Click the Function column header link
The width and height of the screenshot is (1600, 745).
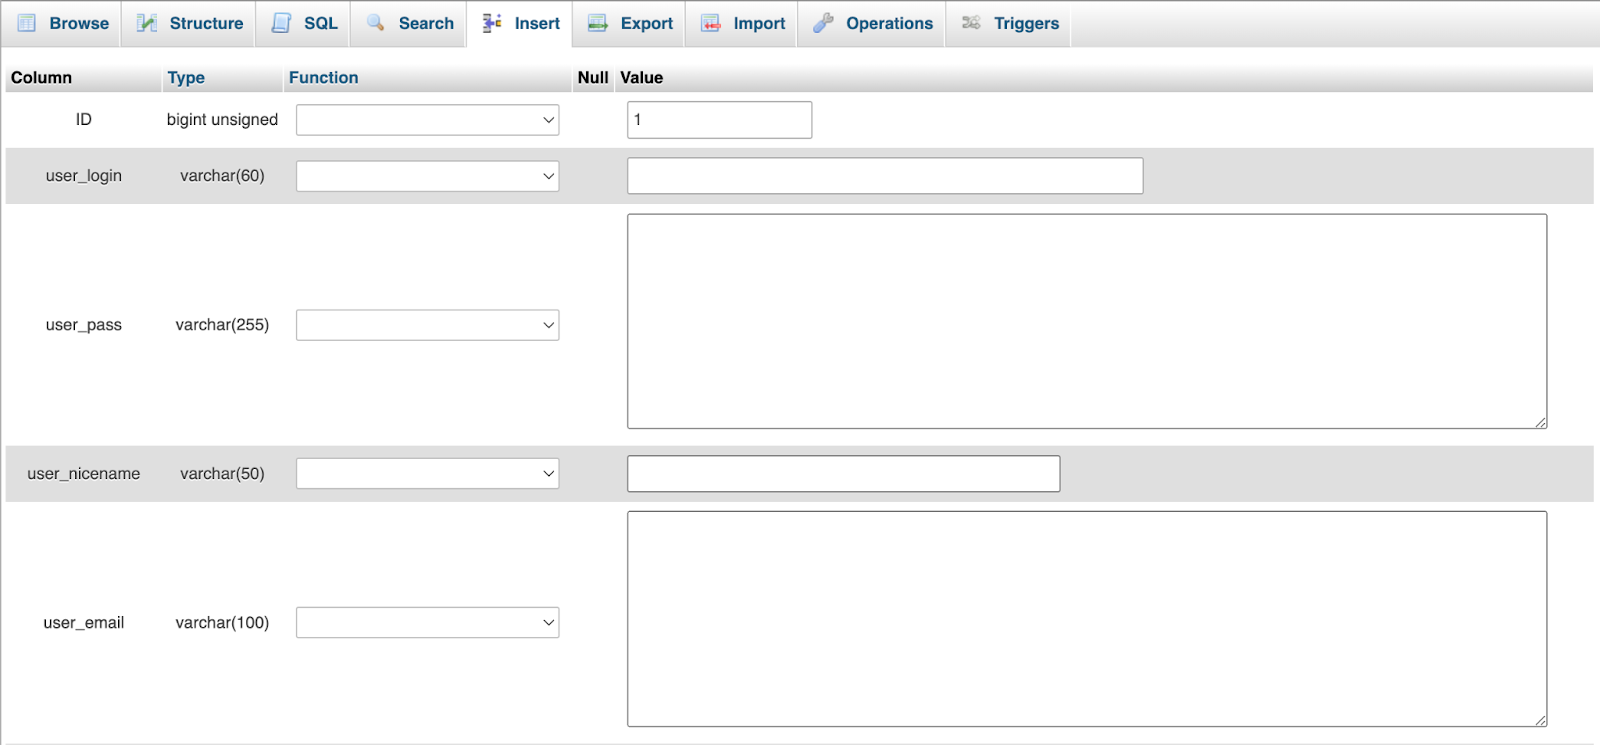pyautogui.click(x=323, y=78)
